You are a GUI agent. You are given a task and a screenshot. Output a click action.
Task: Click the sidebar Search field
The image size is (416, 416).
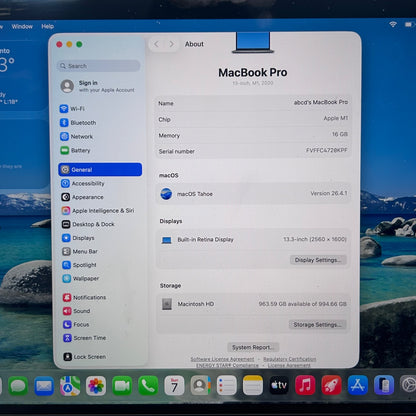[98, 66]
